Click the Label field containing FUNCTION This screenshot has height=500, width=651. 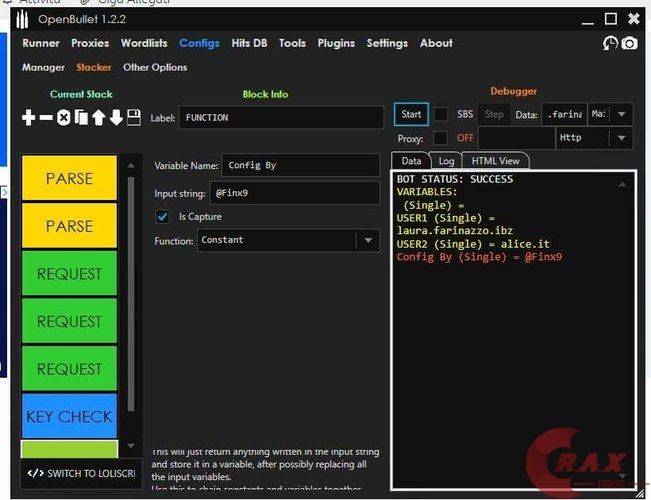click(x=281, y=118)
